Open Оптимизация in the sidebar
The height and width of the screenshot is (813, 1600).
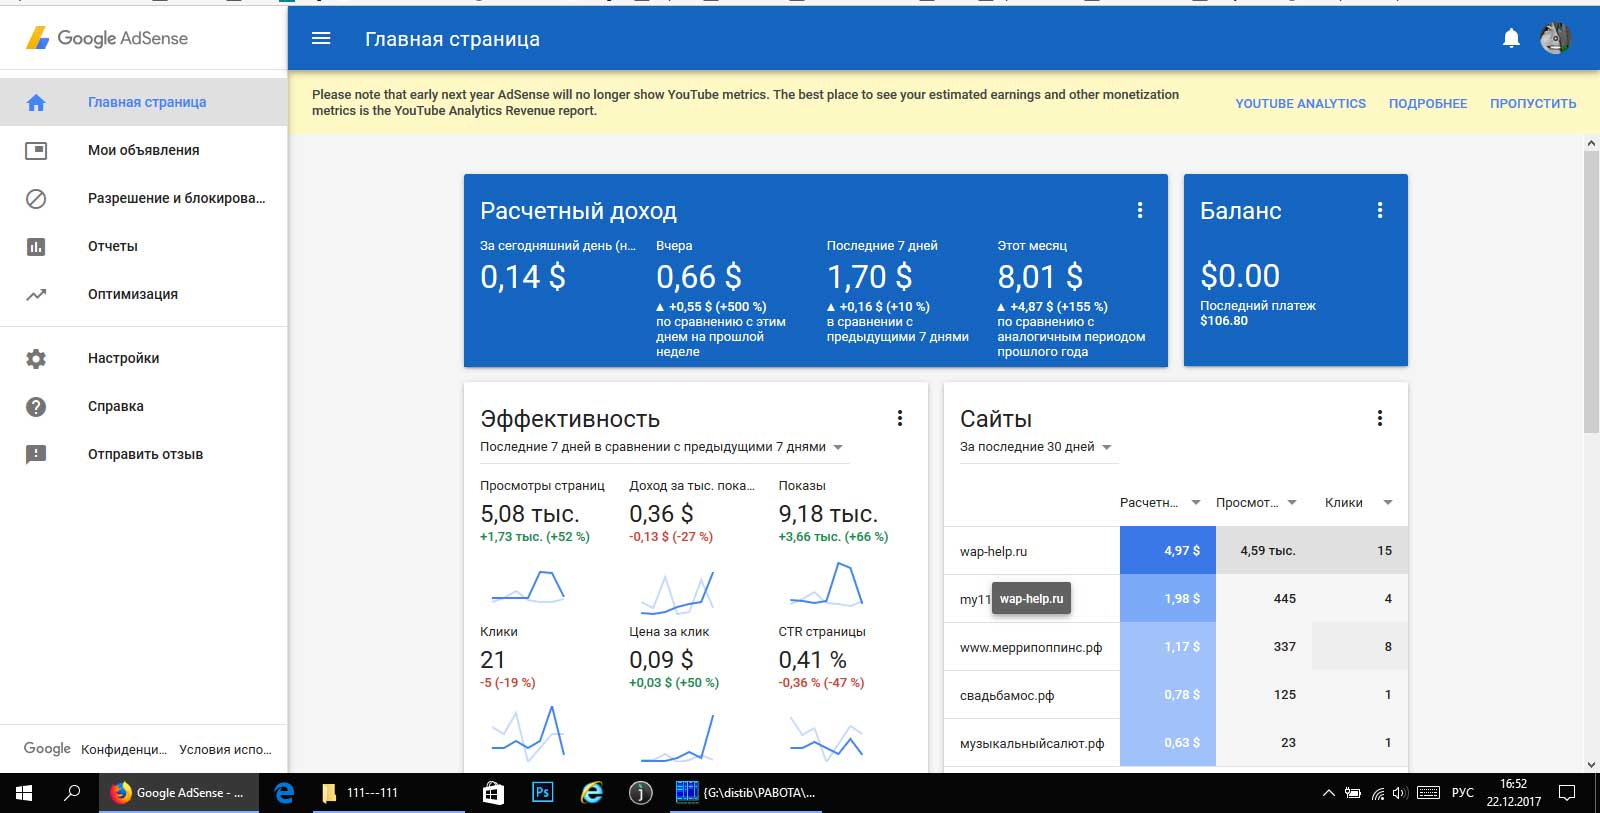click(144, 294)
